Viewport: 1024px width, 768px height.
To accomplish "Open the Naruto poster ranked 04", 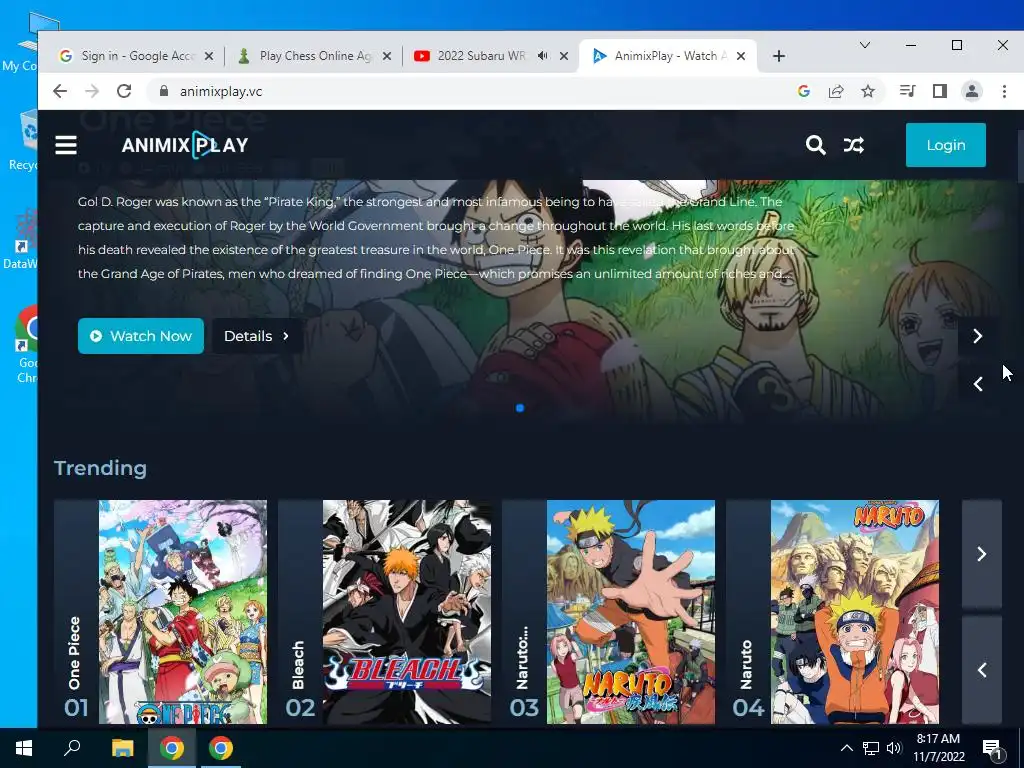I will [x=855, y=612].
